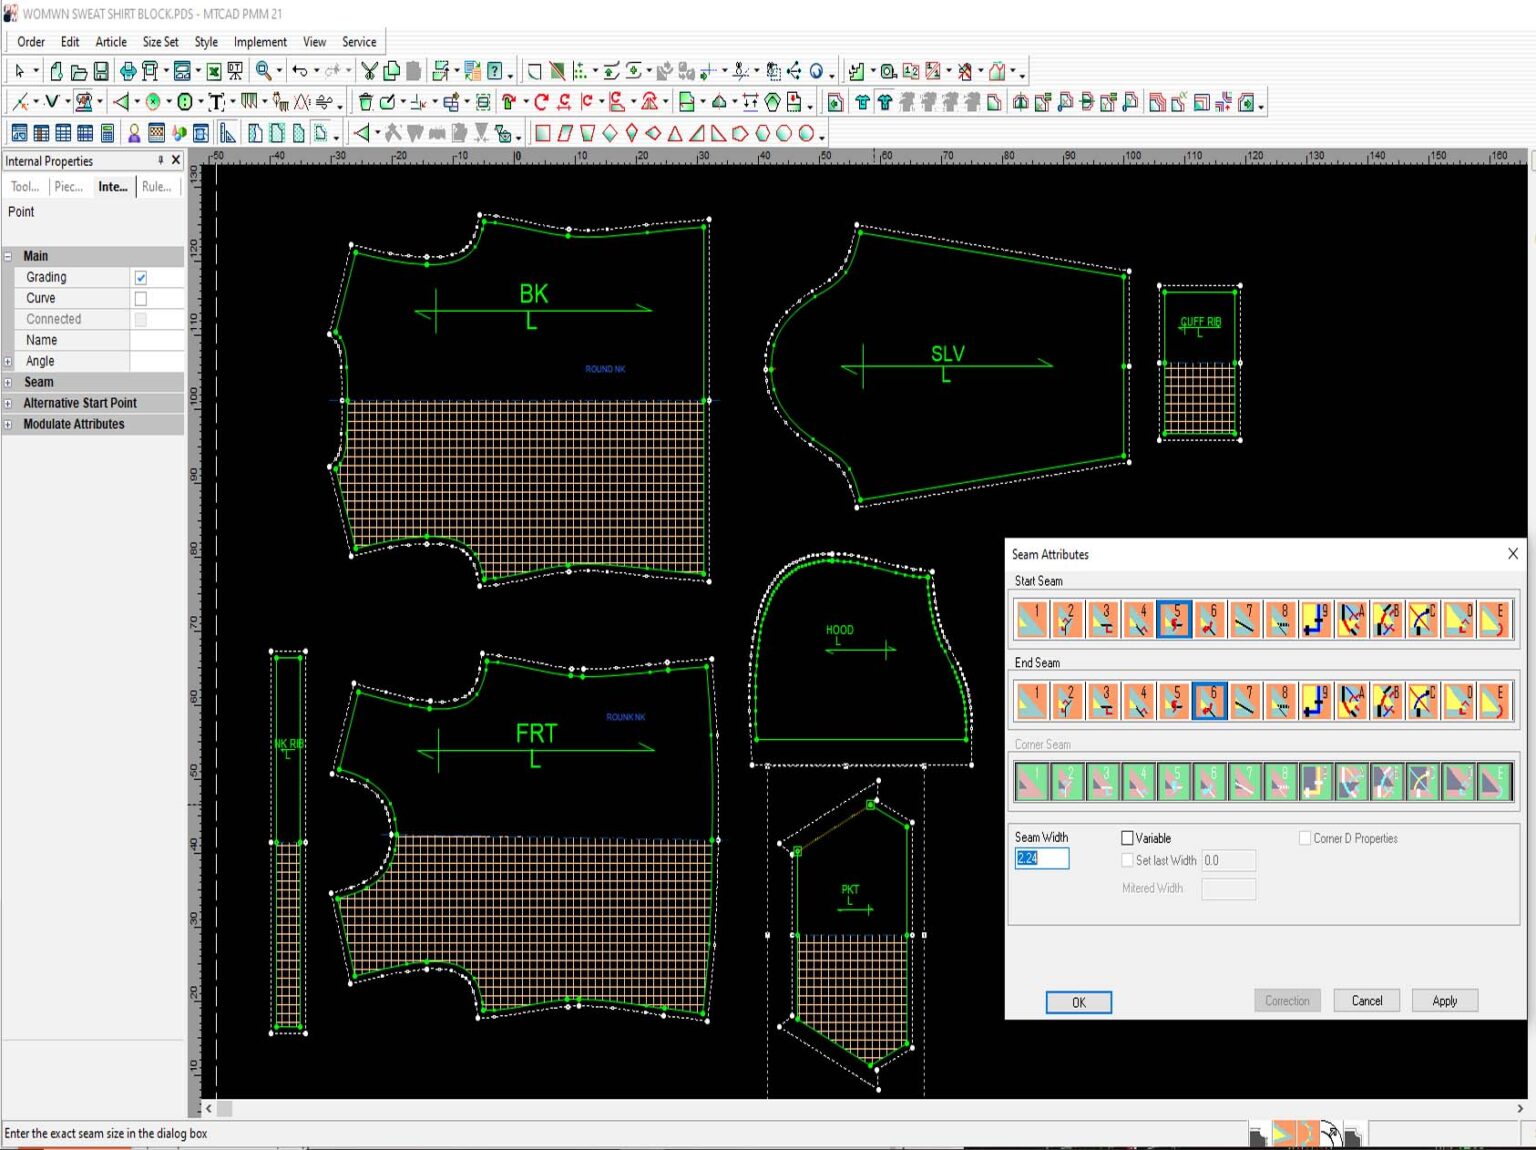The image size is (1536, 1150).
Task: Choose End Seam type 7 icon
Action: click(x=1245, y=702)
